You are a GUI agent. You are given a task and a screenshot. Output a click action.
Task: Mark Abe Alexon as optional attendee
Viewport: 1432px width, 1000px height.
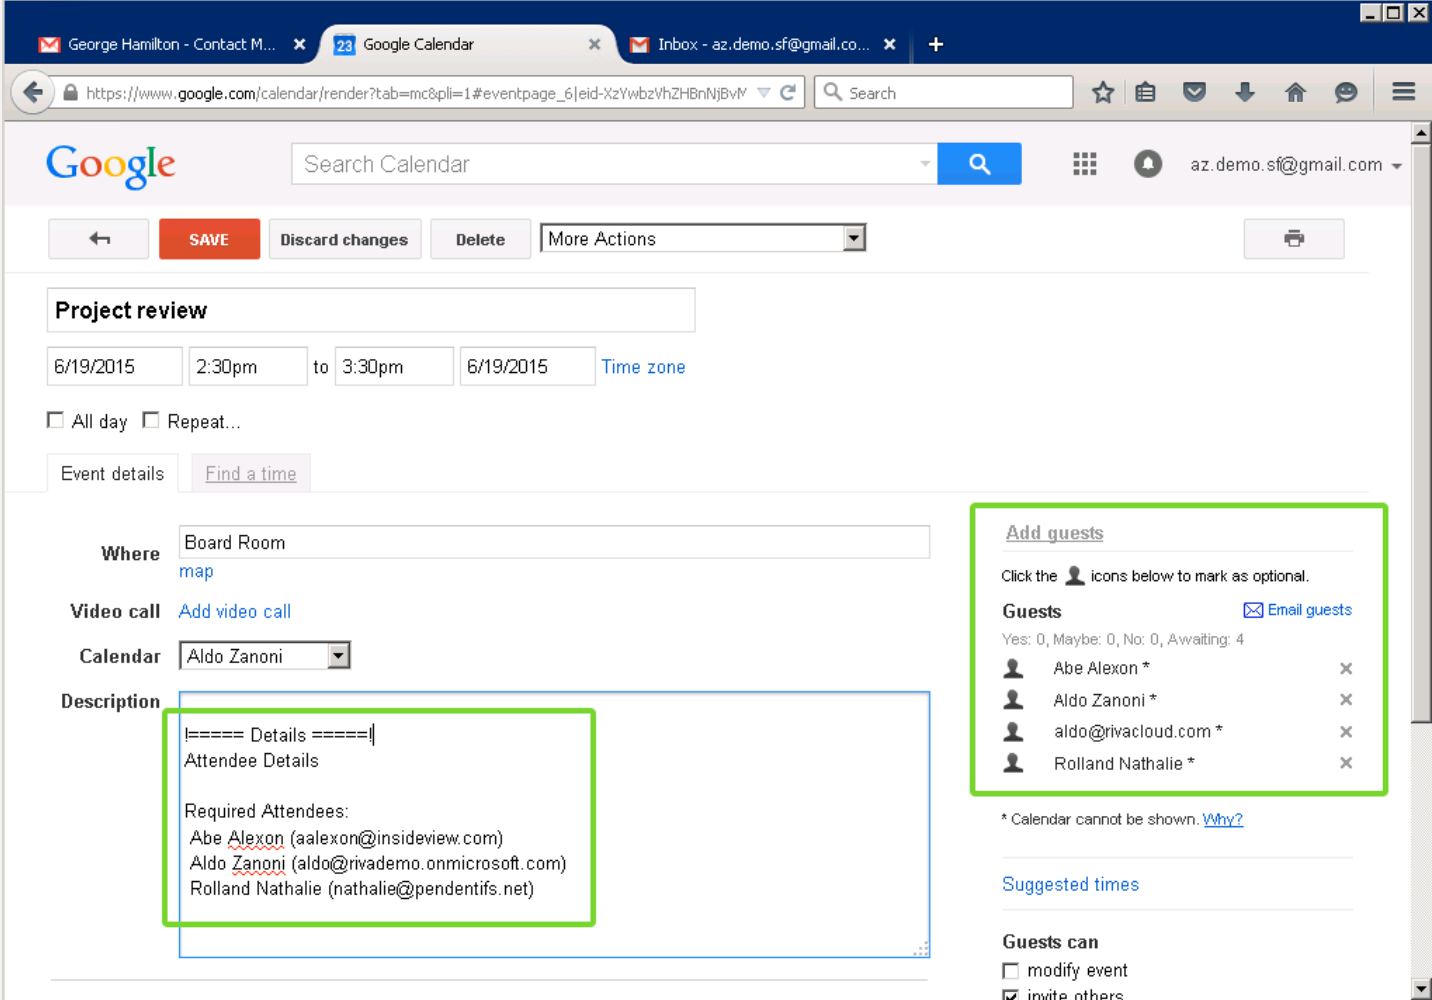1013,668
